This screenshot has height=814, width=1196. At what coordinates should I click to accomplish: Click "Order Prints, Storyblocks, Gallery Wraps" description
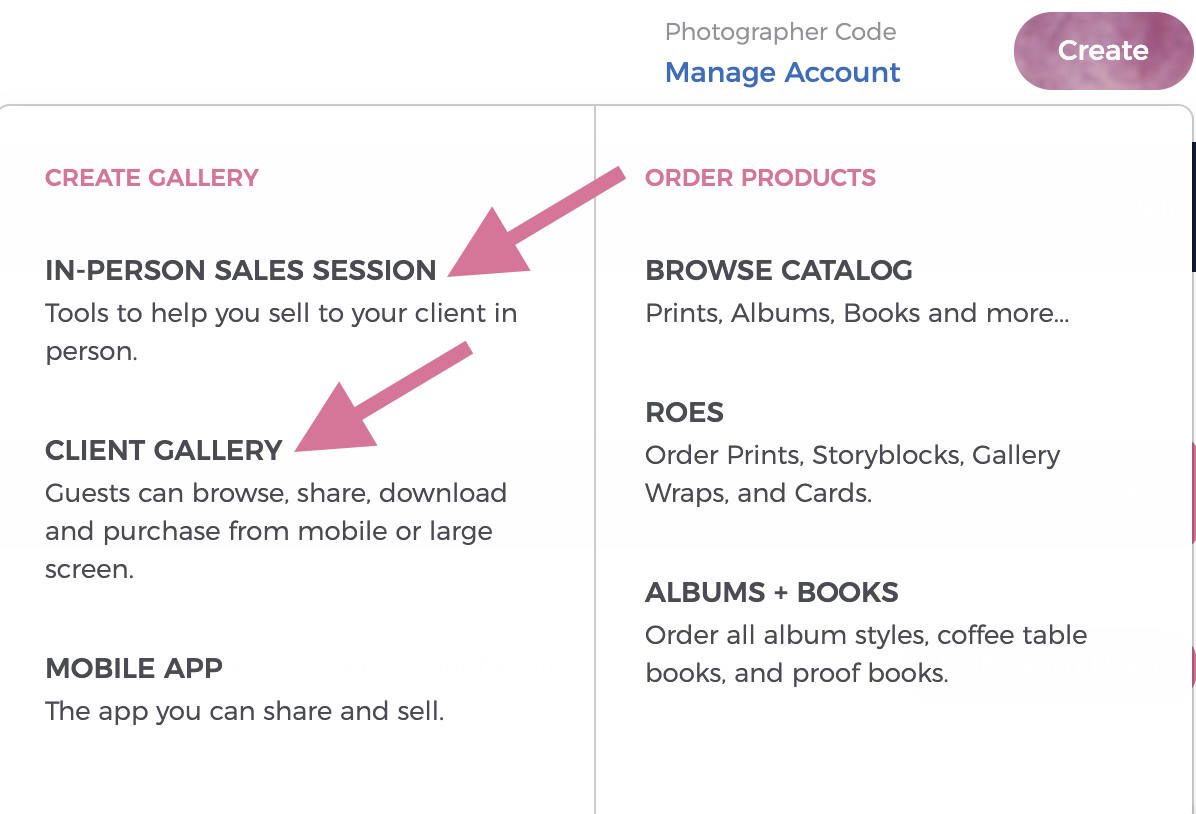853,474
